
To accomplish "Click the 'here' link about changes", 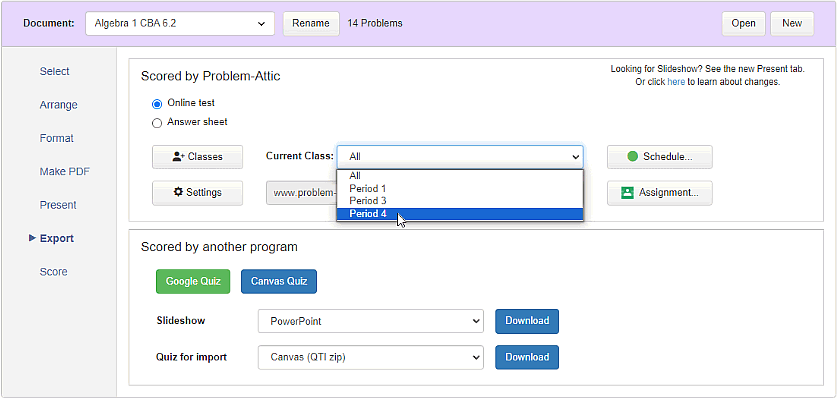I will 676,82.
